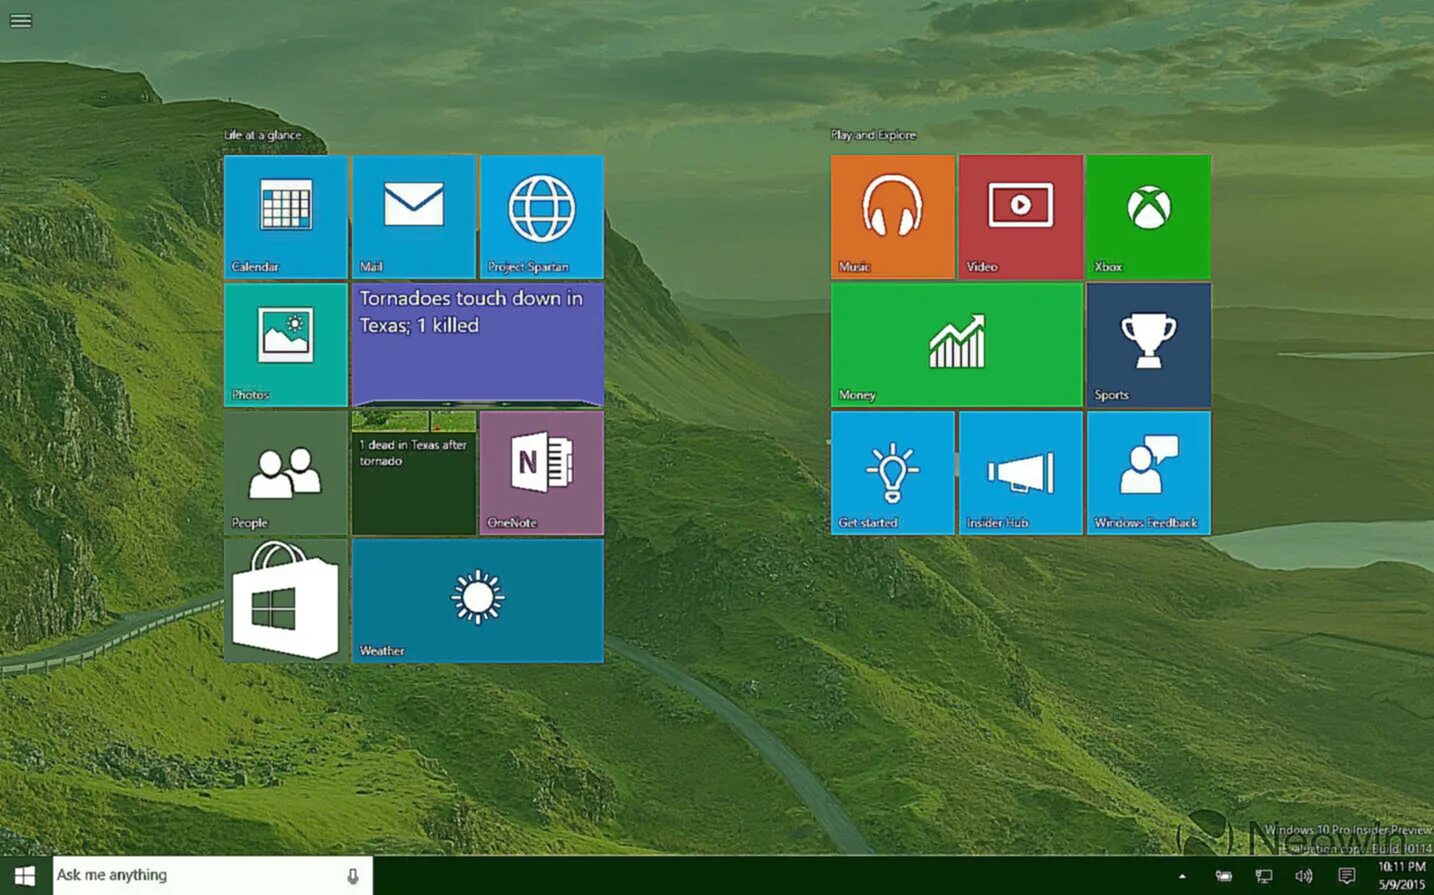Image resolution: width=1434 pixels, height=895 pixels.
Task: Open the Store shopping bag tile
Action: point(286,601)
